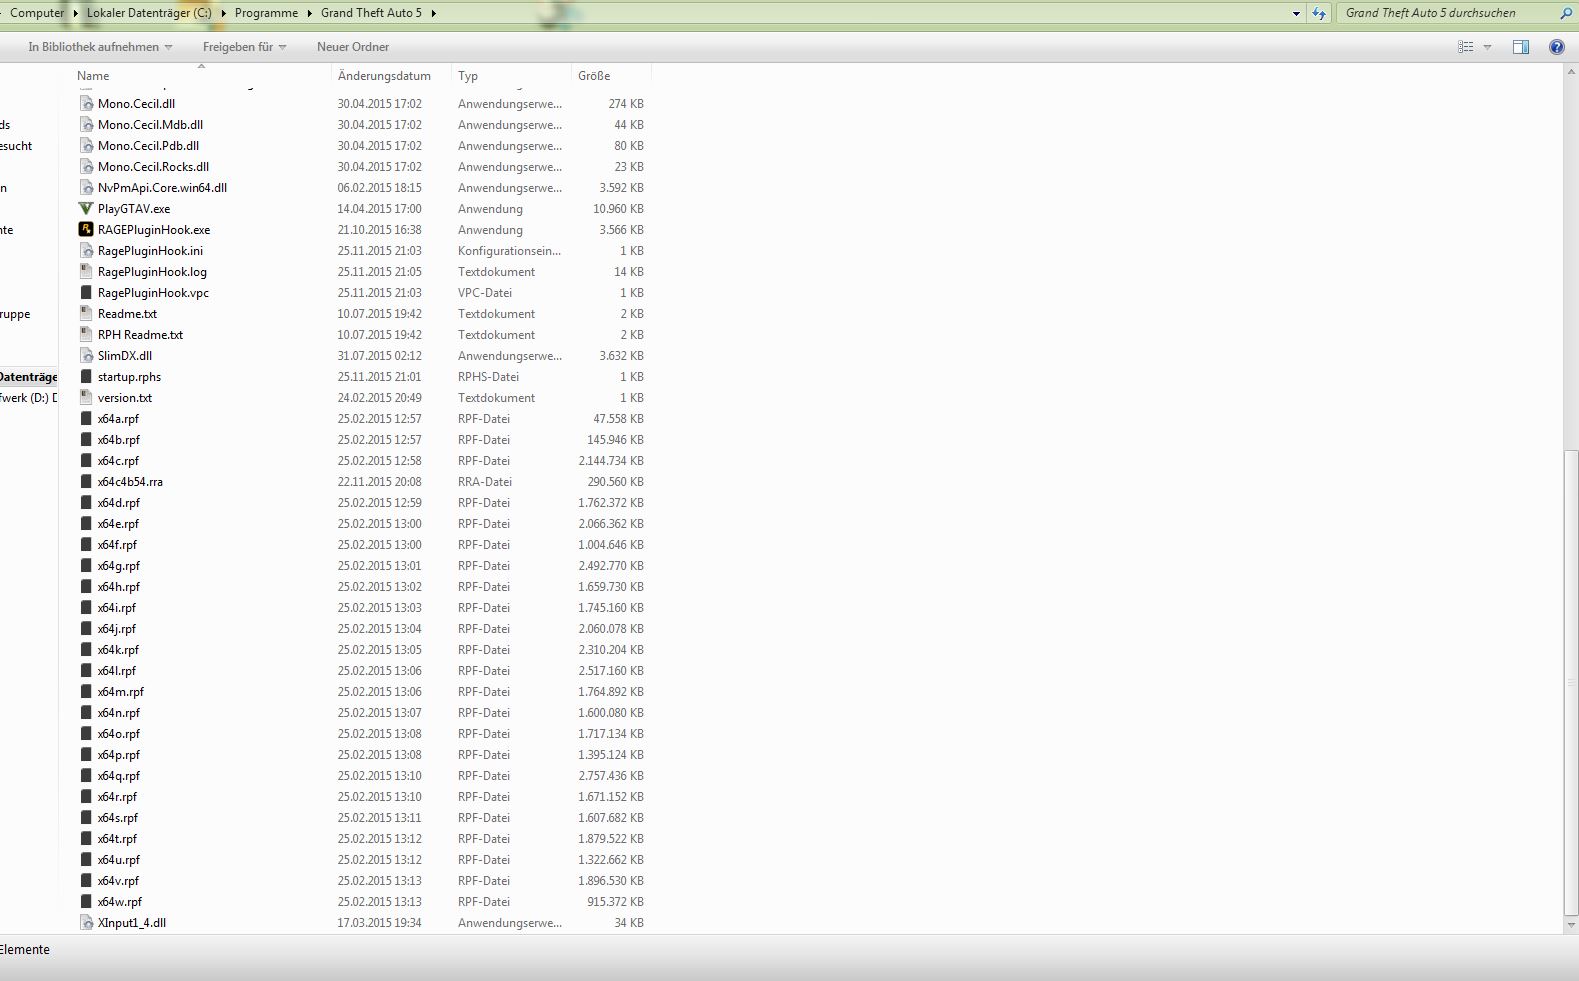This screenshot has height=981, width=1579.
Task: Click the RagePluginHook.vpc file icon
Action: [86, 293]
